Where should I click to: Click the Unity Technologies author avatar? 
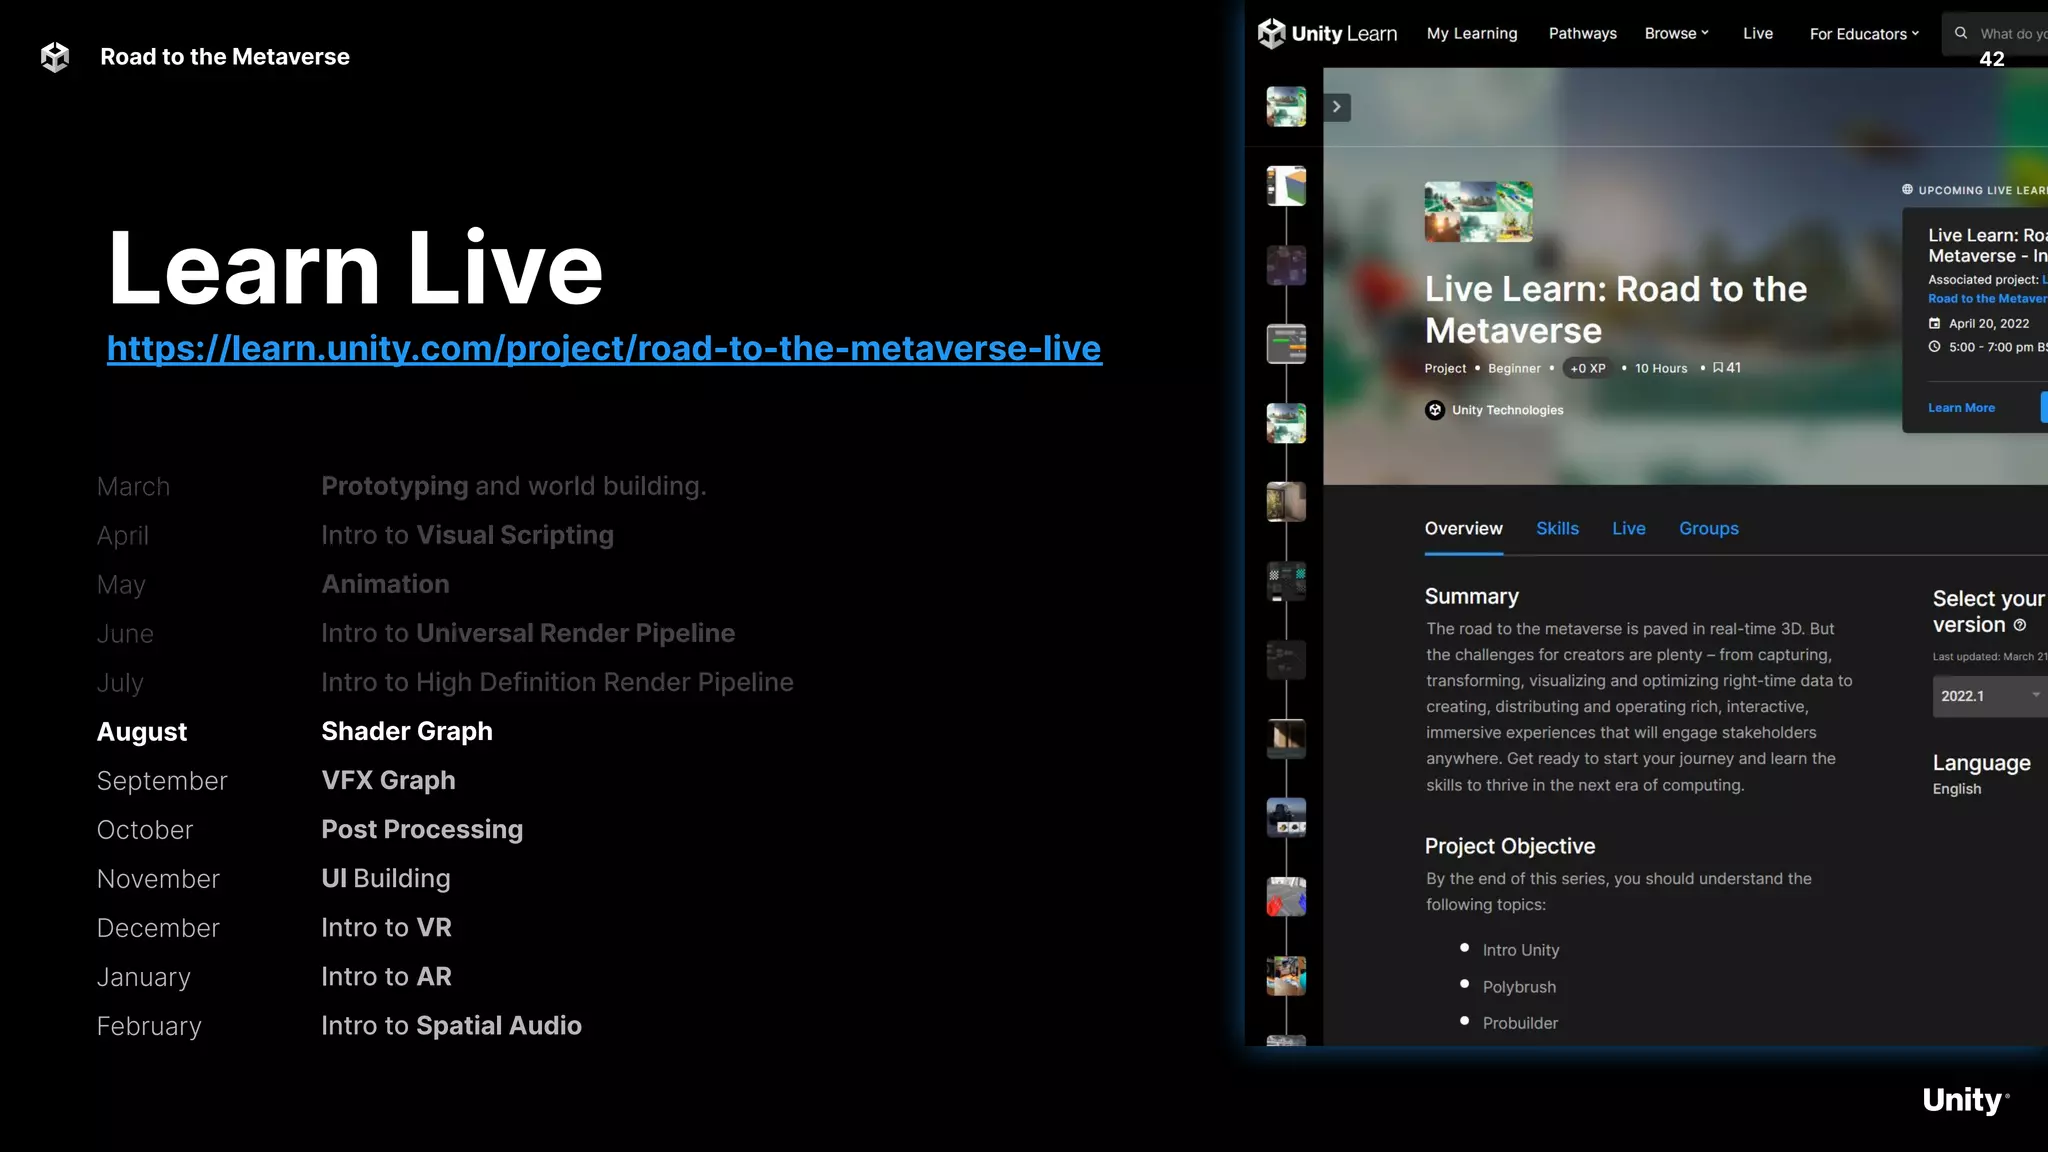(x=1435, y=410)
